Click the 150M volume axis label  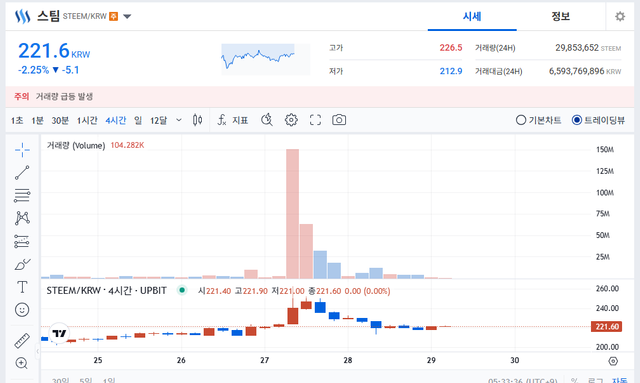pyautogui.click(x=605, y=149)
